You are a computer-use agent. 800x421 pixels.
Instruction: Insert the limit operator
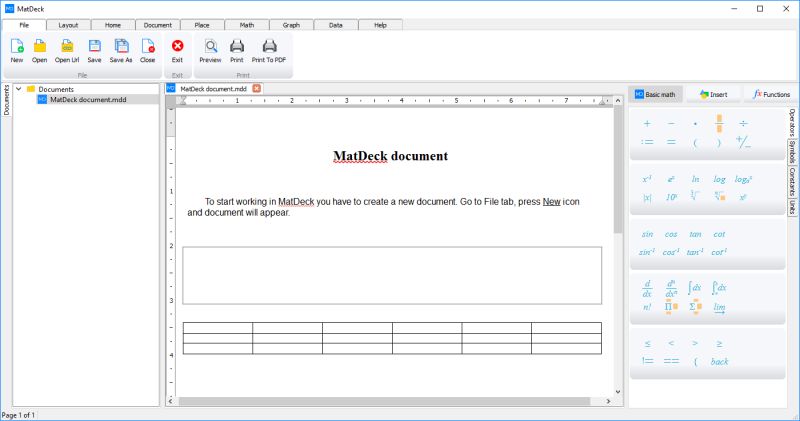[719, 307]
